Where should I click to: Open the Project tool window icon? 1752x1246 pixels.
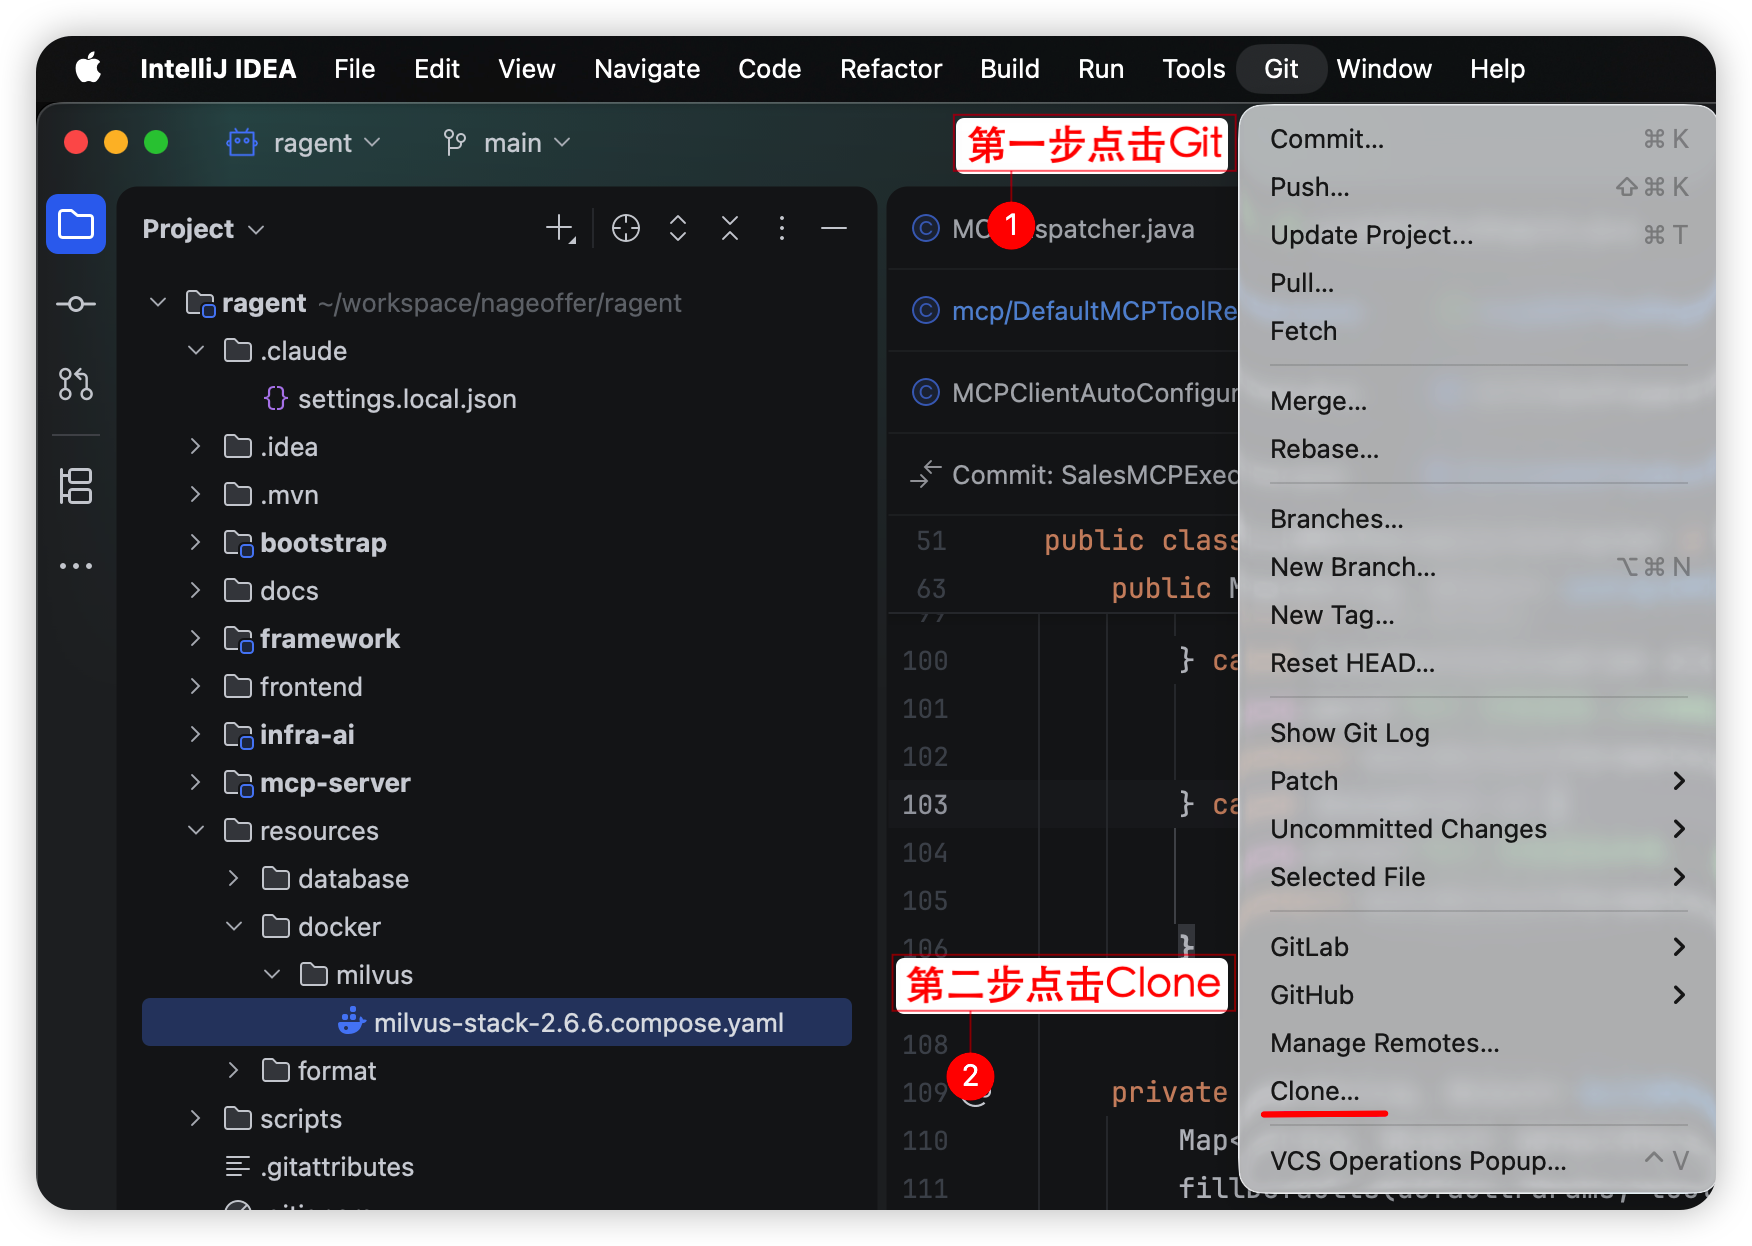[76, 224]
